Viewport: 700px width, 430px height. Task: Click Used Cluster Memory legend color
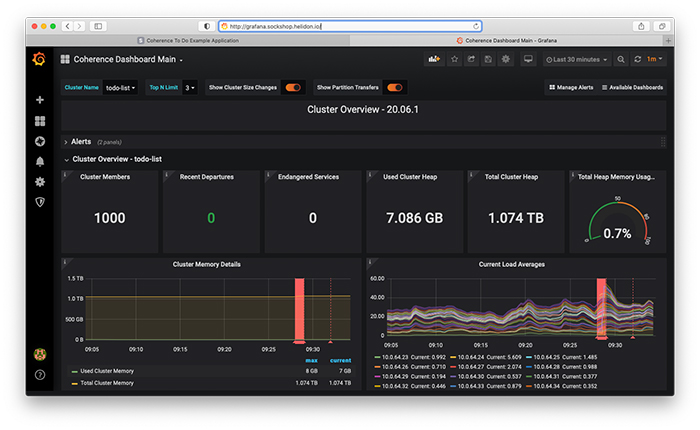[75, 372]
